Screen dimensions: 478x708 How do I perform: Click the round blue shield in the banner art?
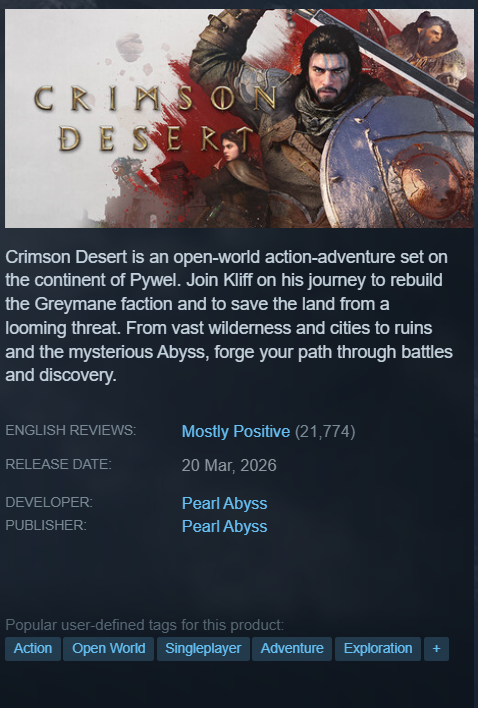pos(397,165)
